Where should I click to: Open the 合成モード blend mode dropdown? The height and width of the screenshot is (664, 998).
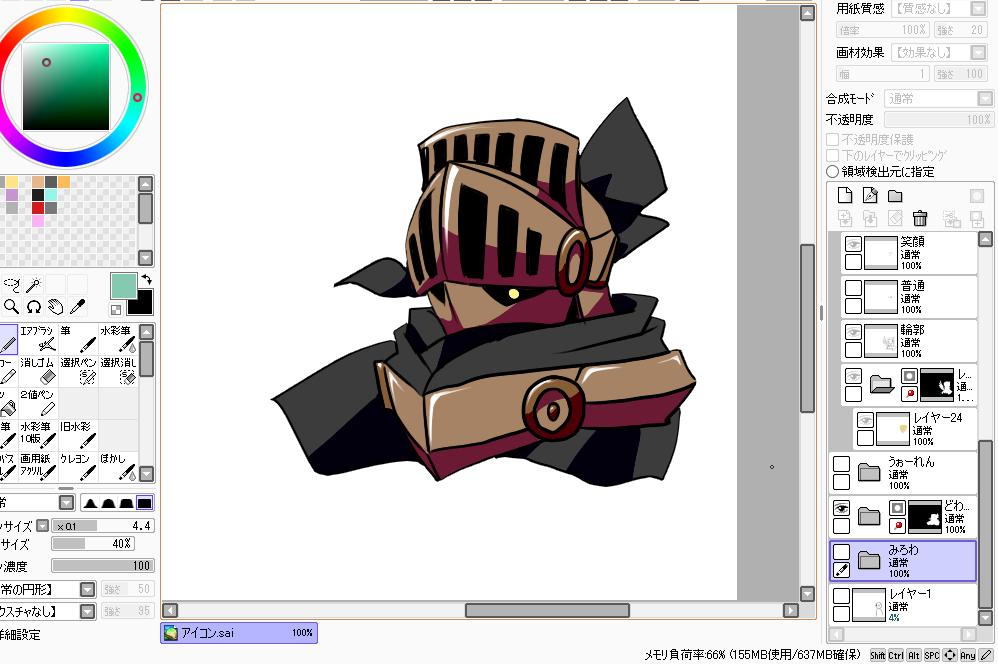[x=985, y=99]
